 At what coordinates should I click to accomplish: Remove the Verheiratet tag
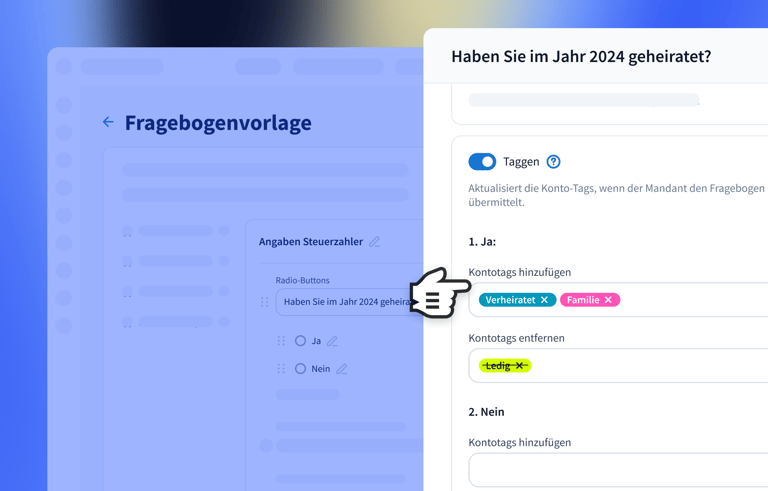click(x=545, y=300)
